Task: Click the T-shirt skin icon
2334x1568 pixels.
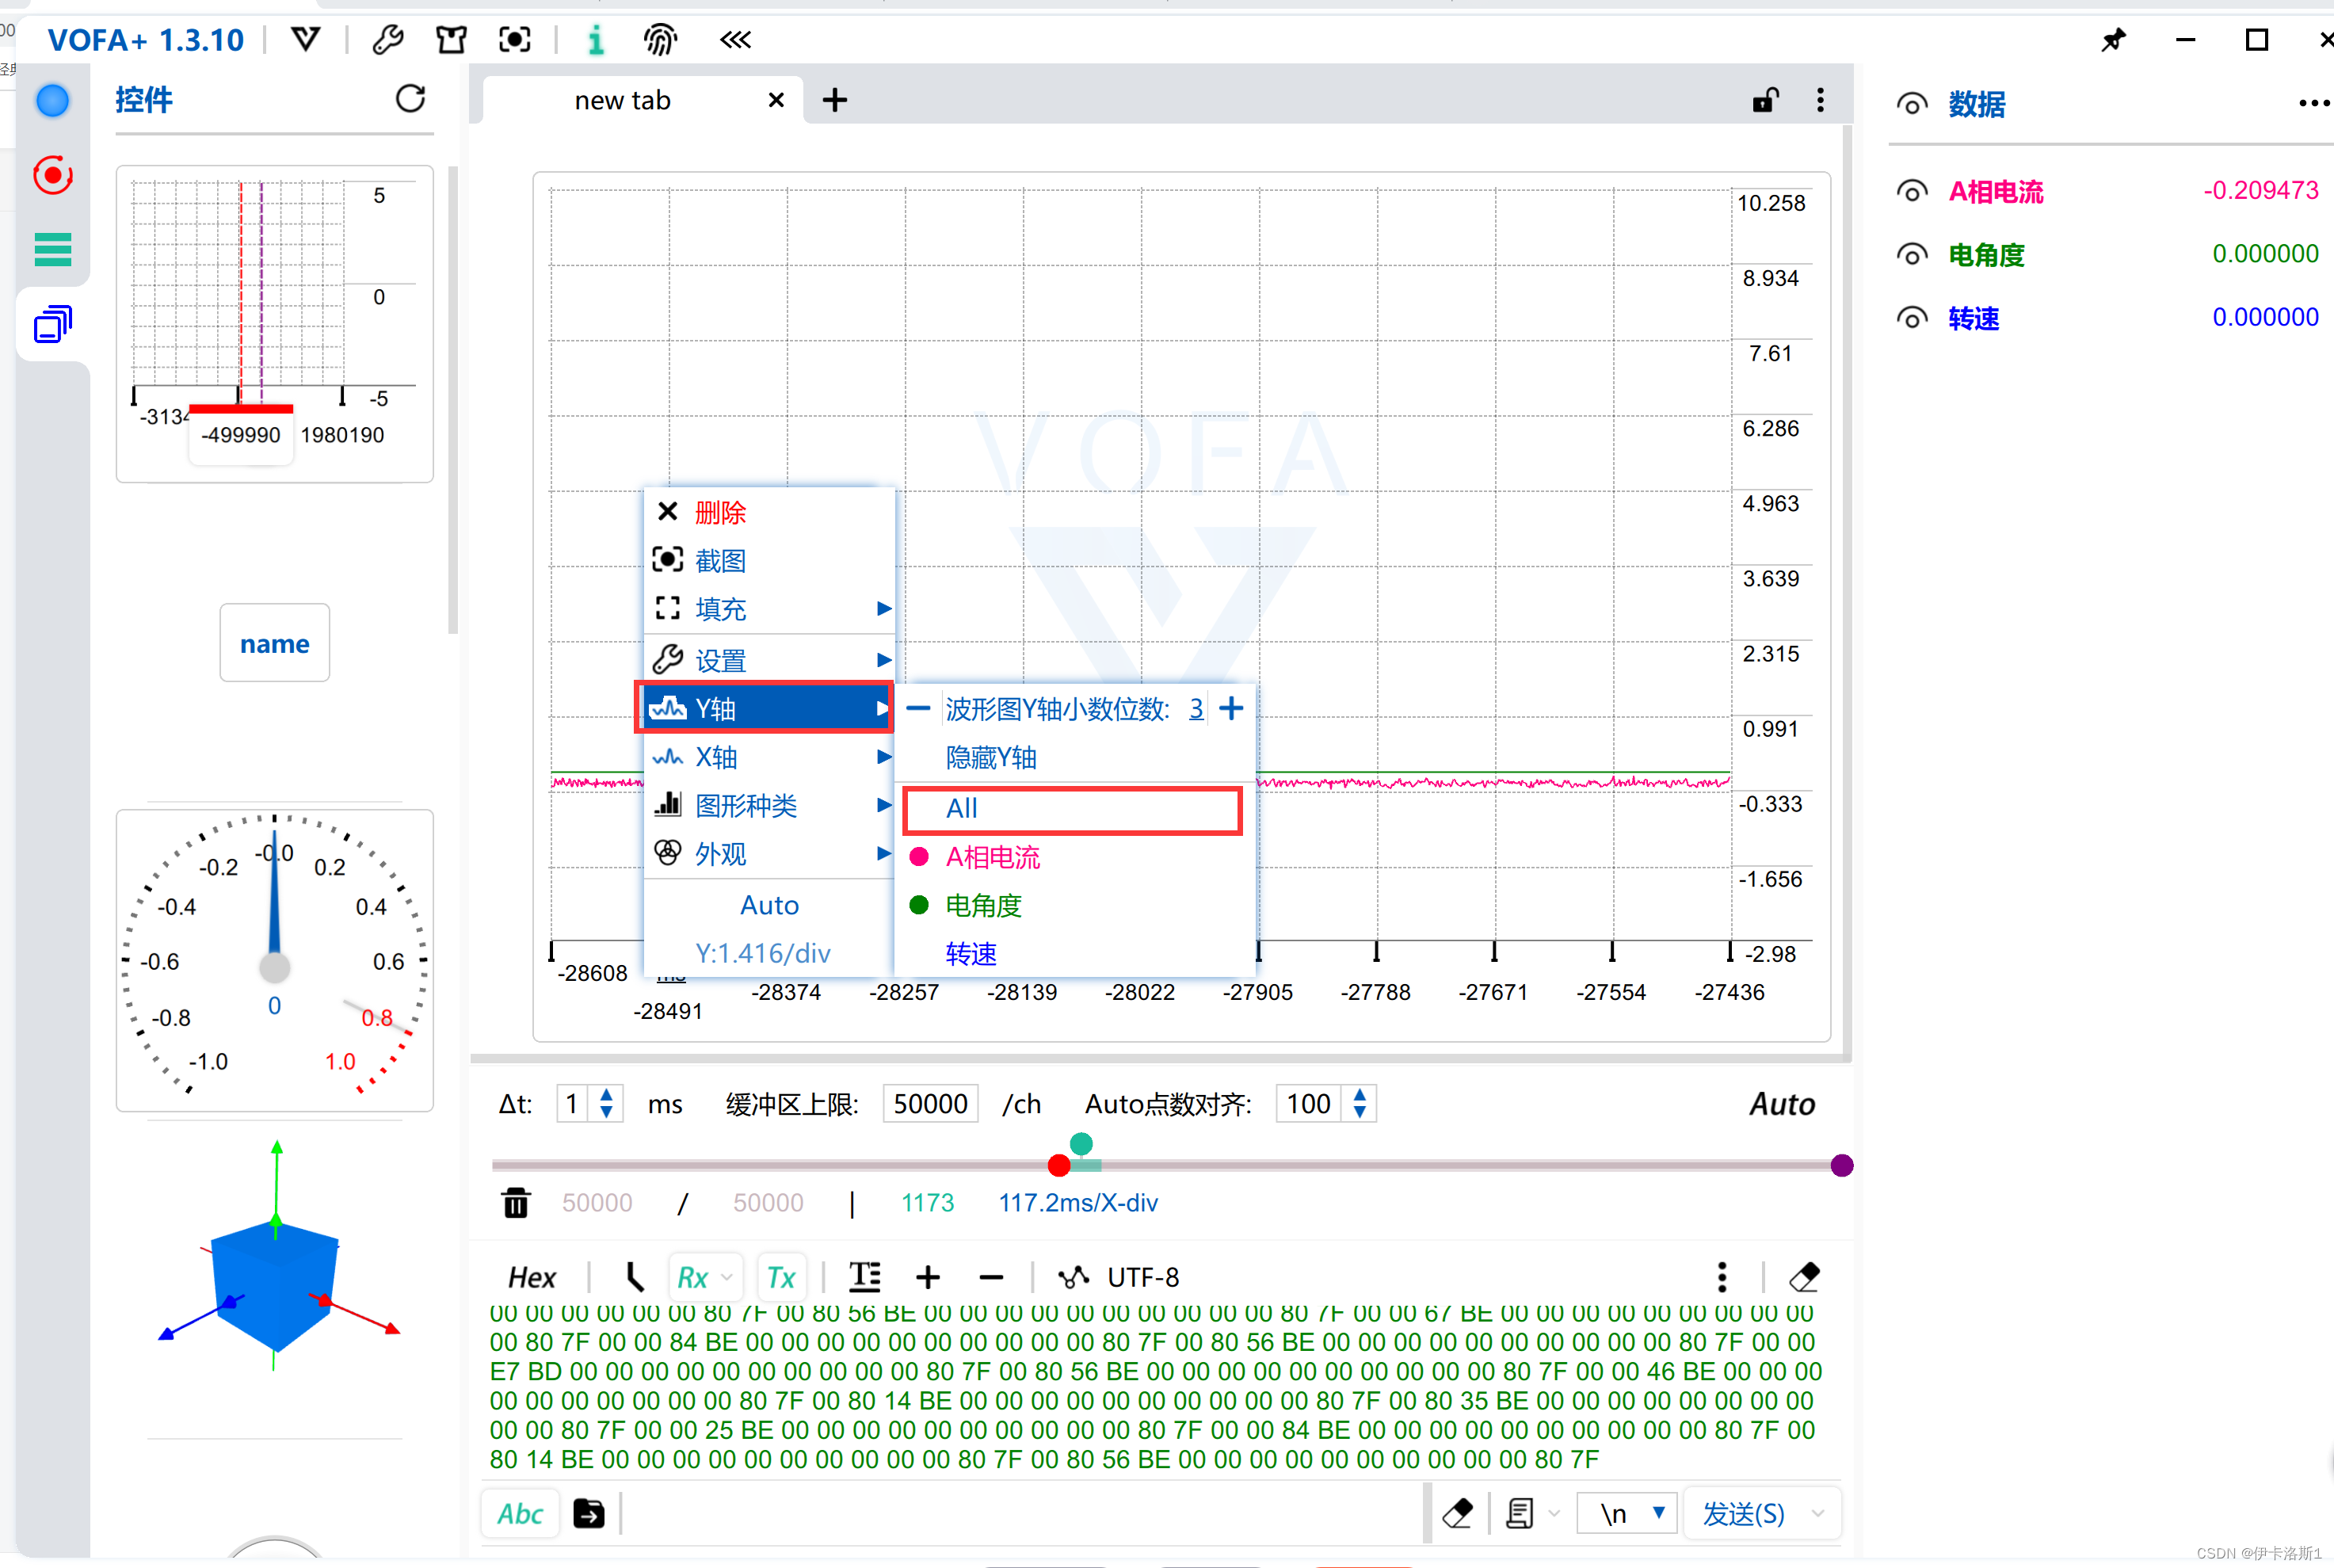Action: (451, 40)
